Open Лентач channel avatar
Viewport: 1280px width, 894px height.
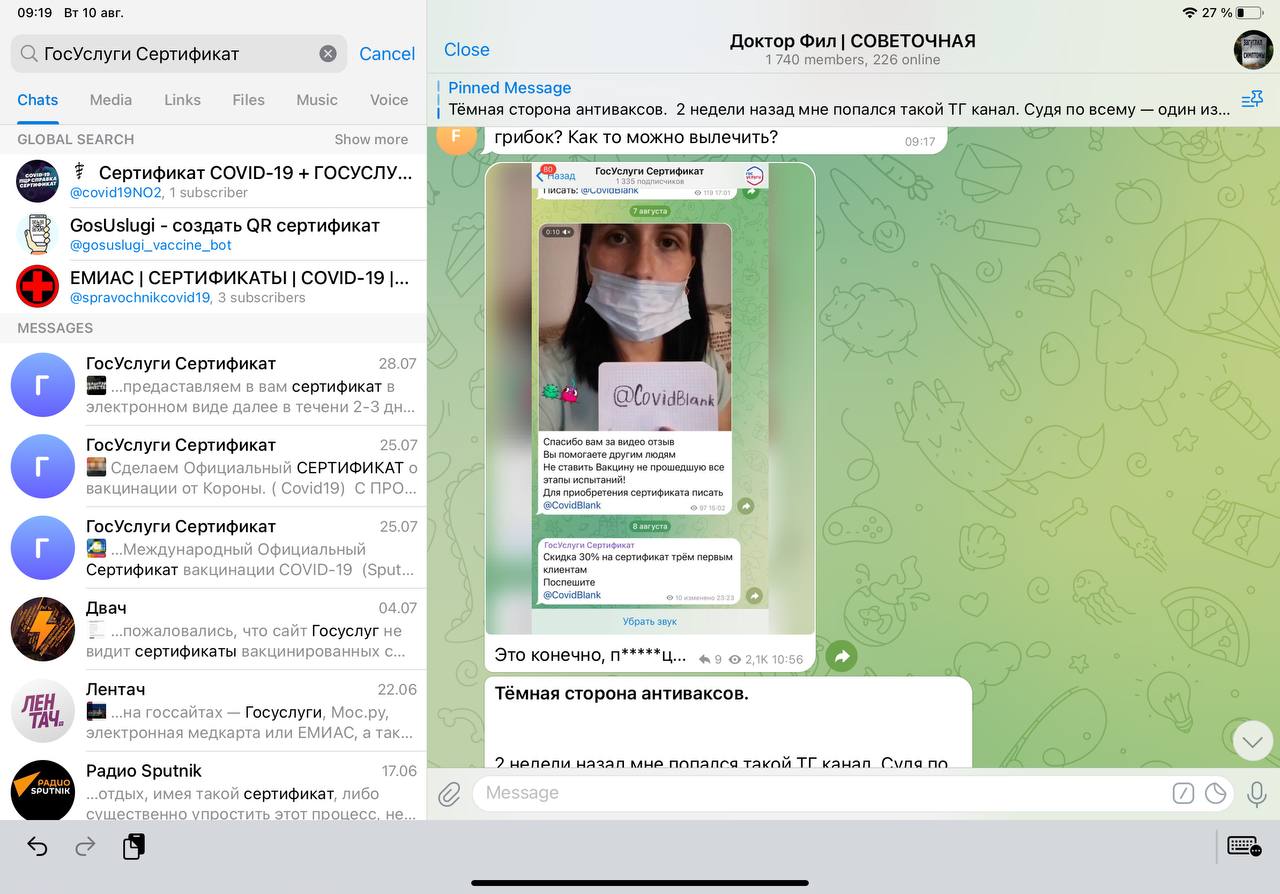[x=43, y=711]
